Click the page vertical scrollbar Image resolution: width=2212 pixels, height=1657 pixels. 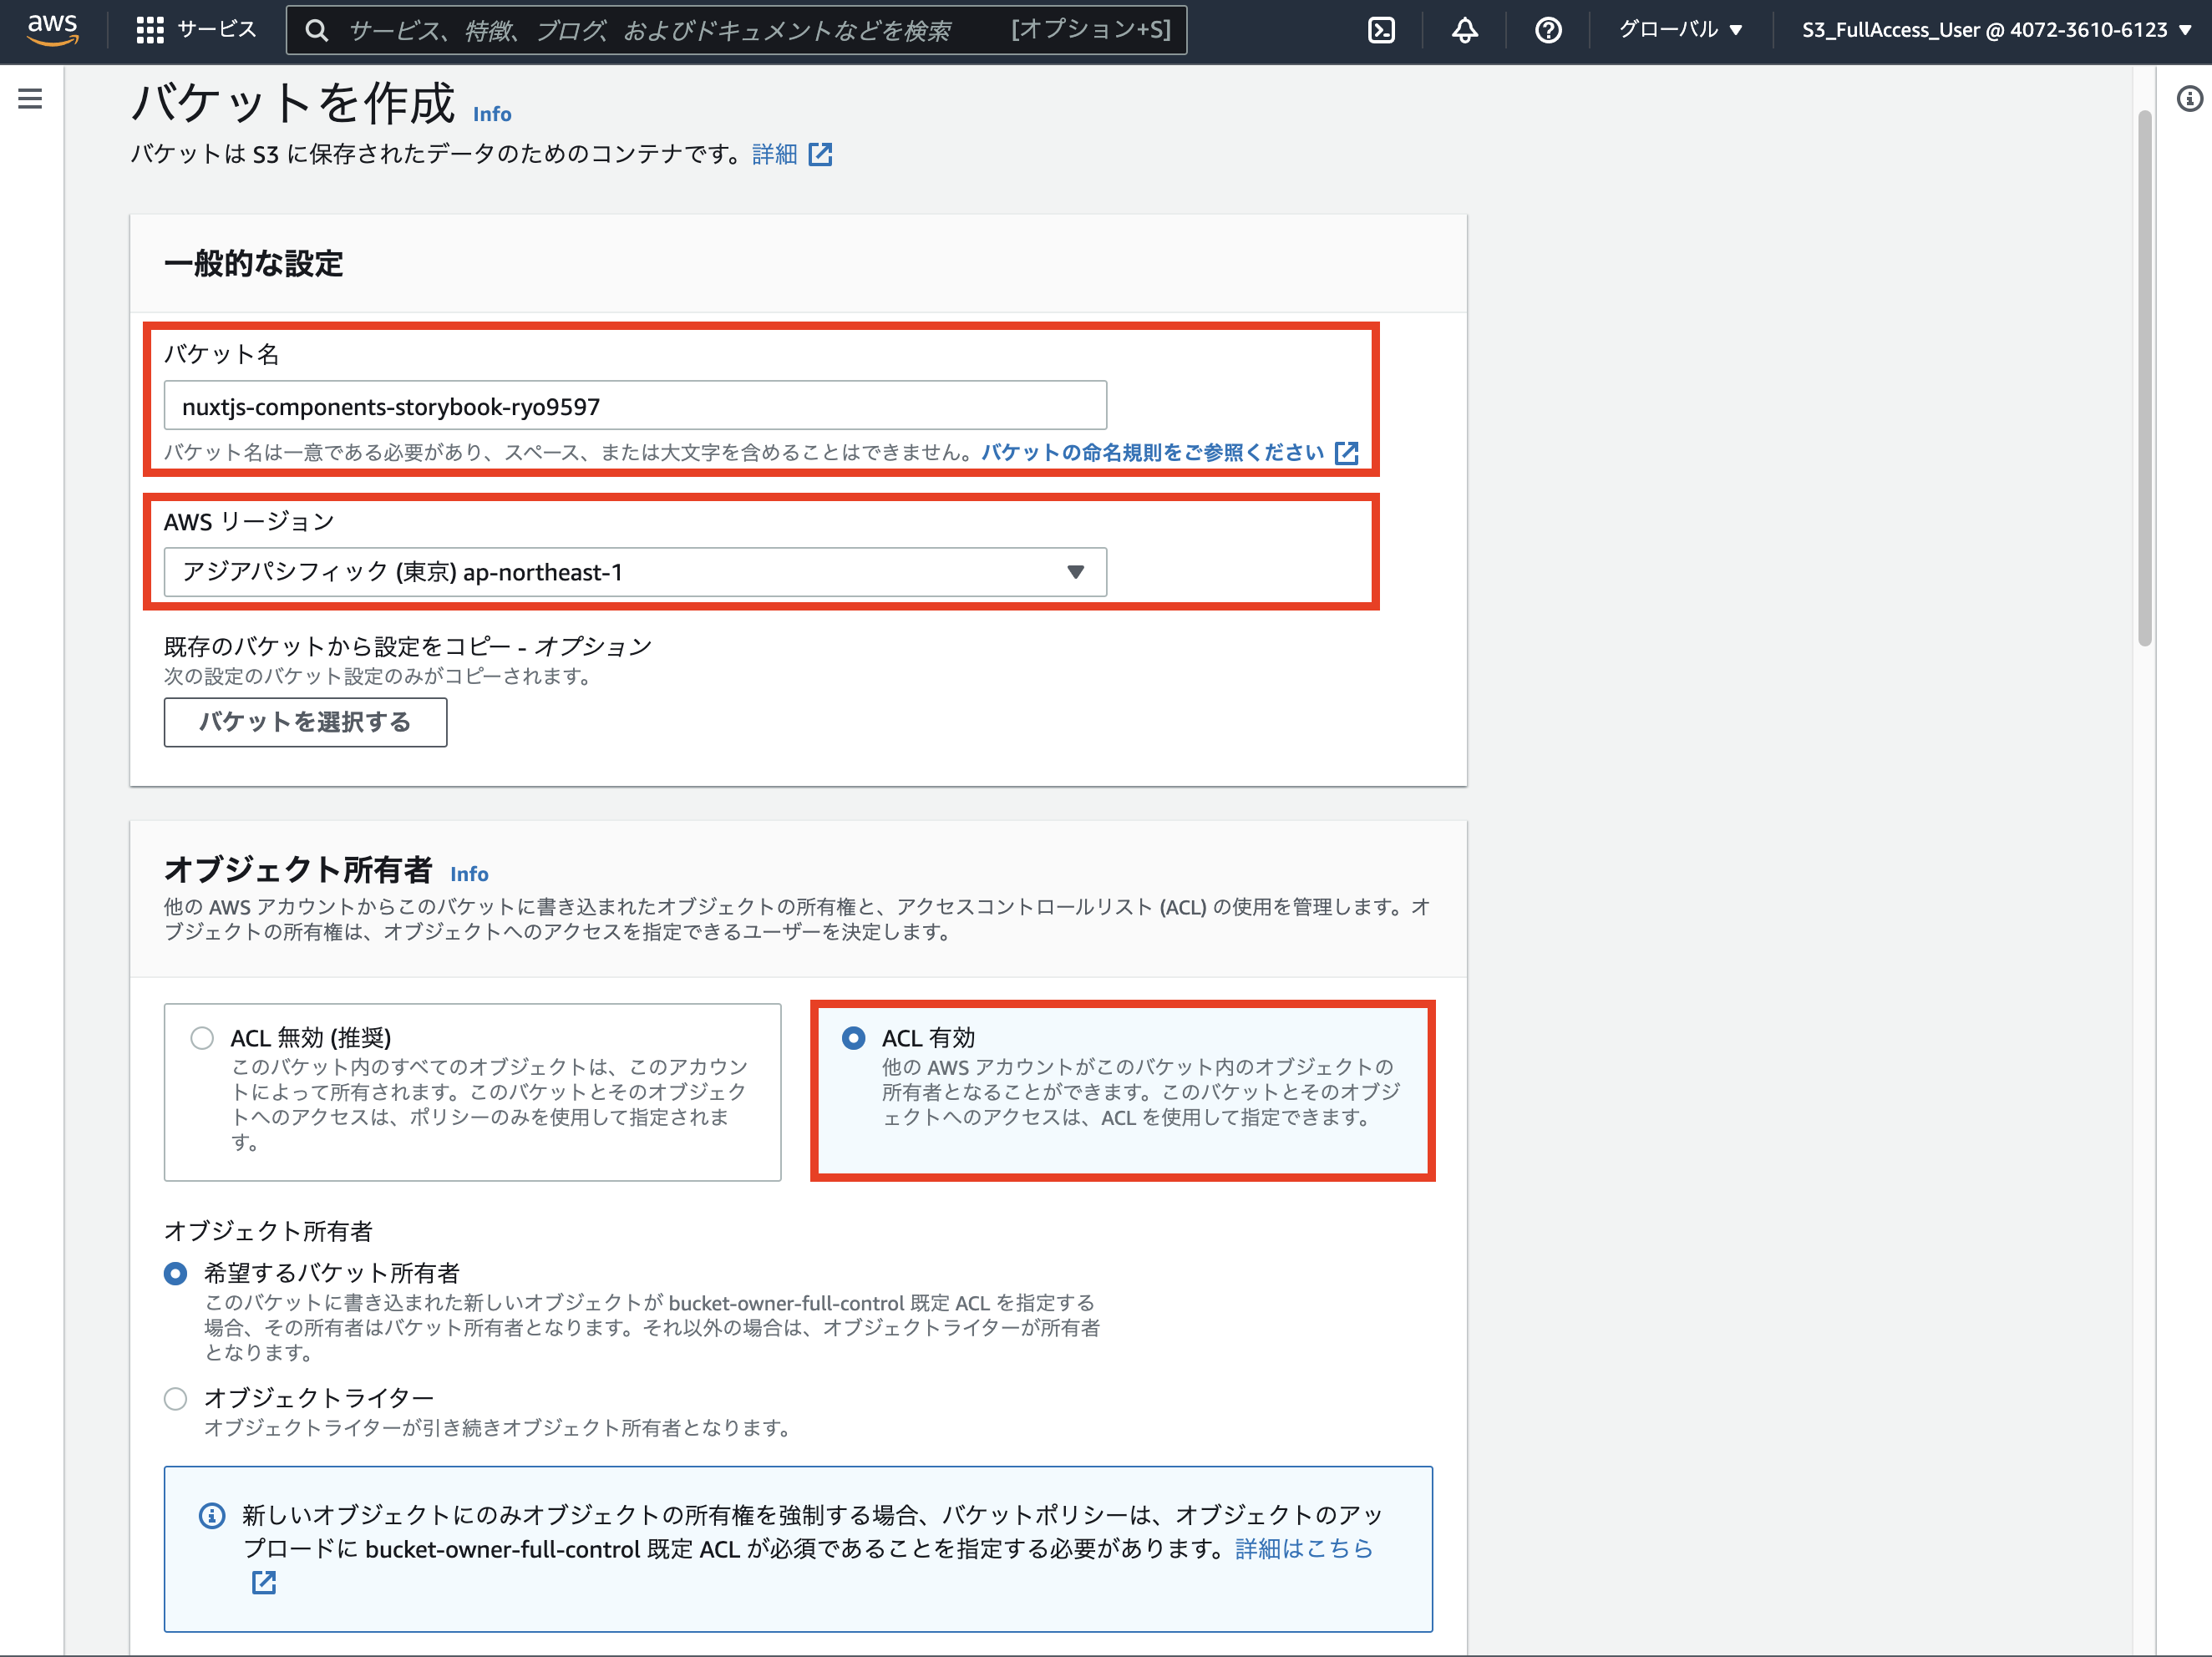coord(2144,380)
